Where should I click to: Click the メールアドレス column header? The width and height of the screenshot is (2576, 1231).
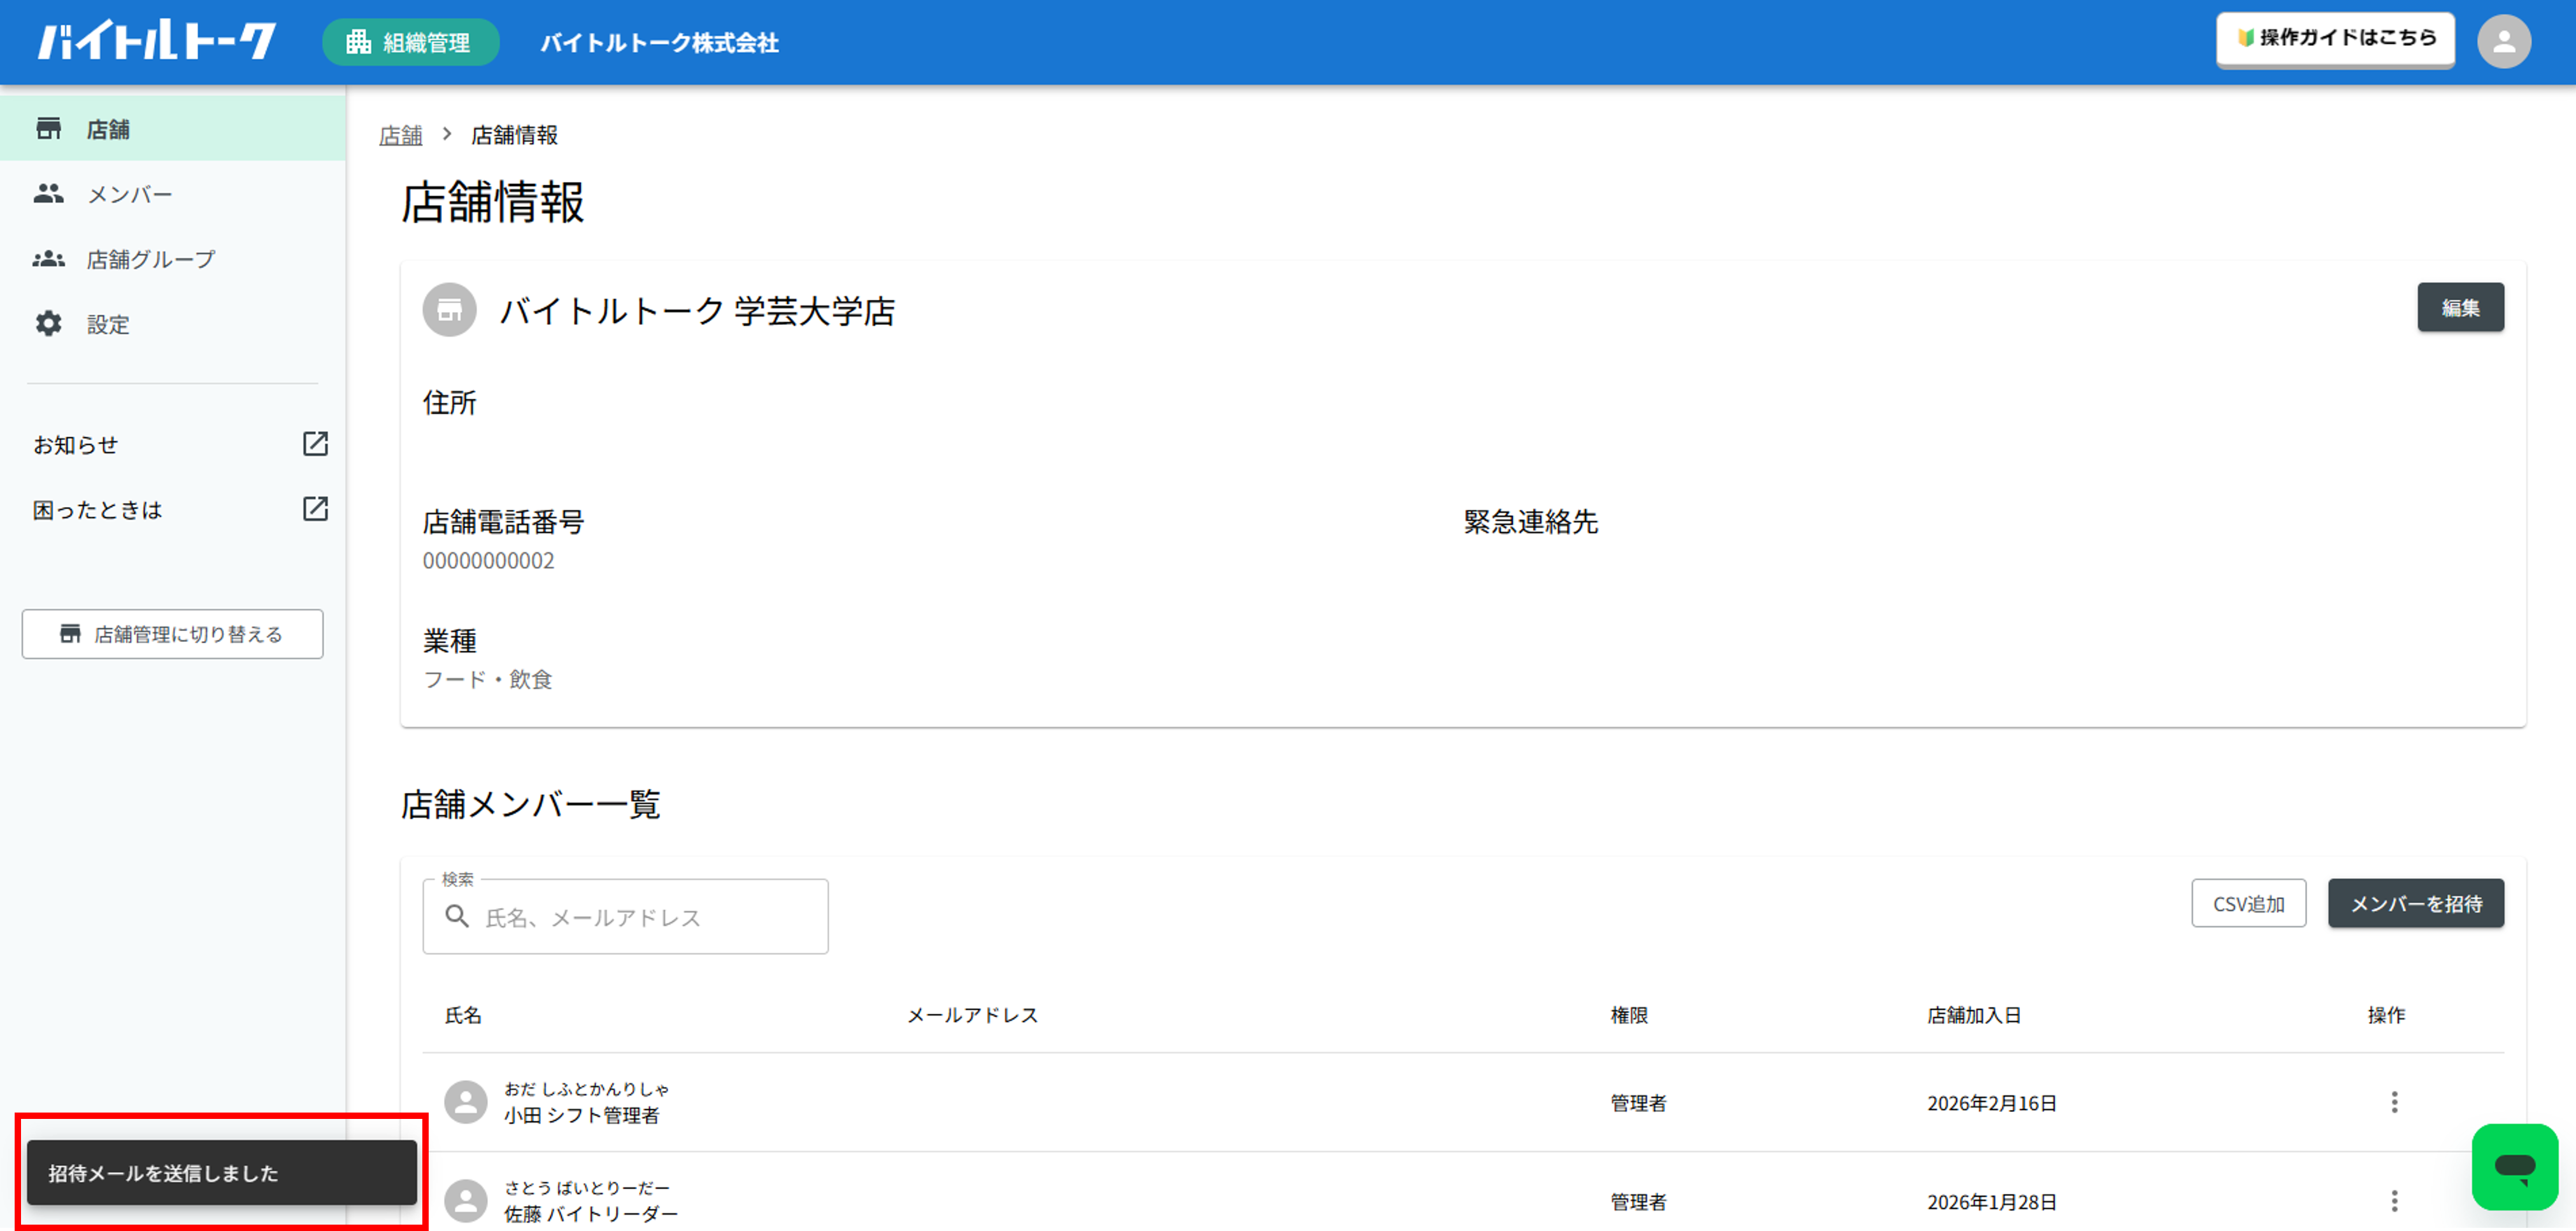[x=972, y=1016]
